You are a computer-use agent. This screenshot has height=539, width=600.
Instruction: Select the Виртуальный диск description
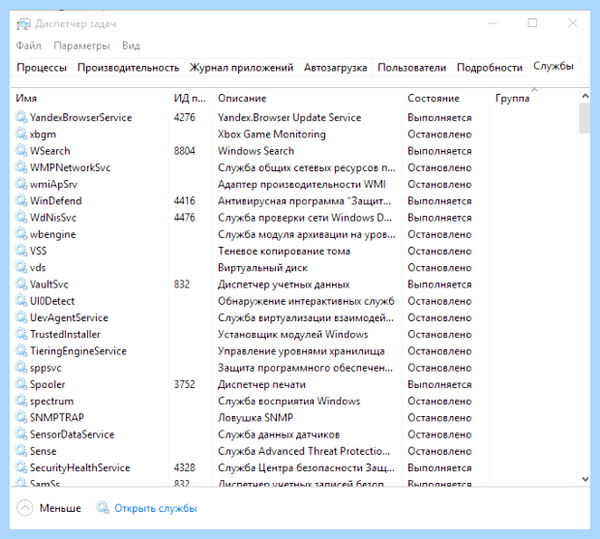point(262,267)
